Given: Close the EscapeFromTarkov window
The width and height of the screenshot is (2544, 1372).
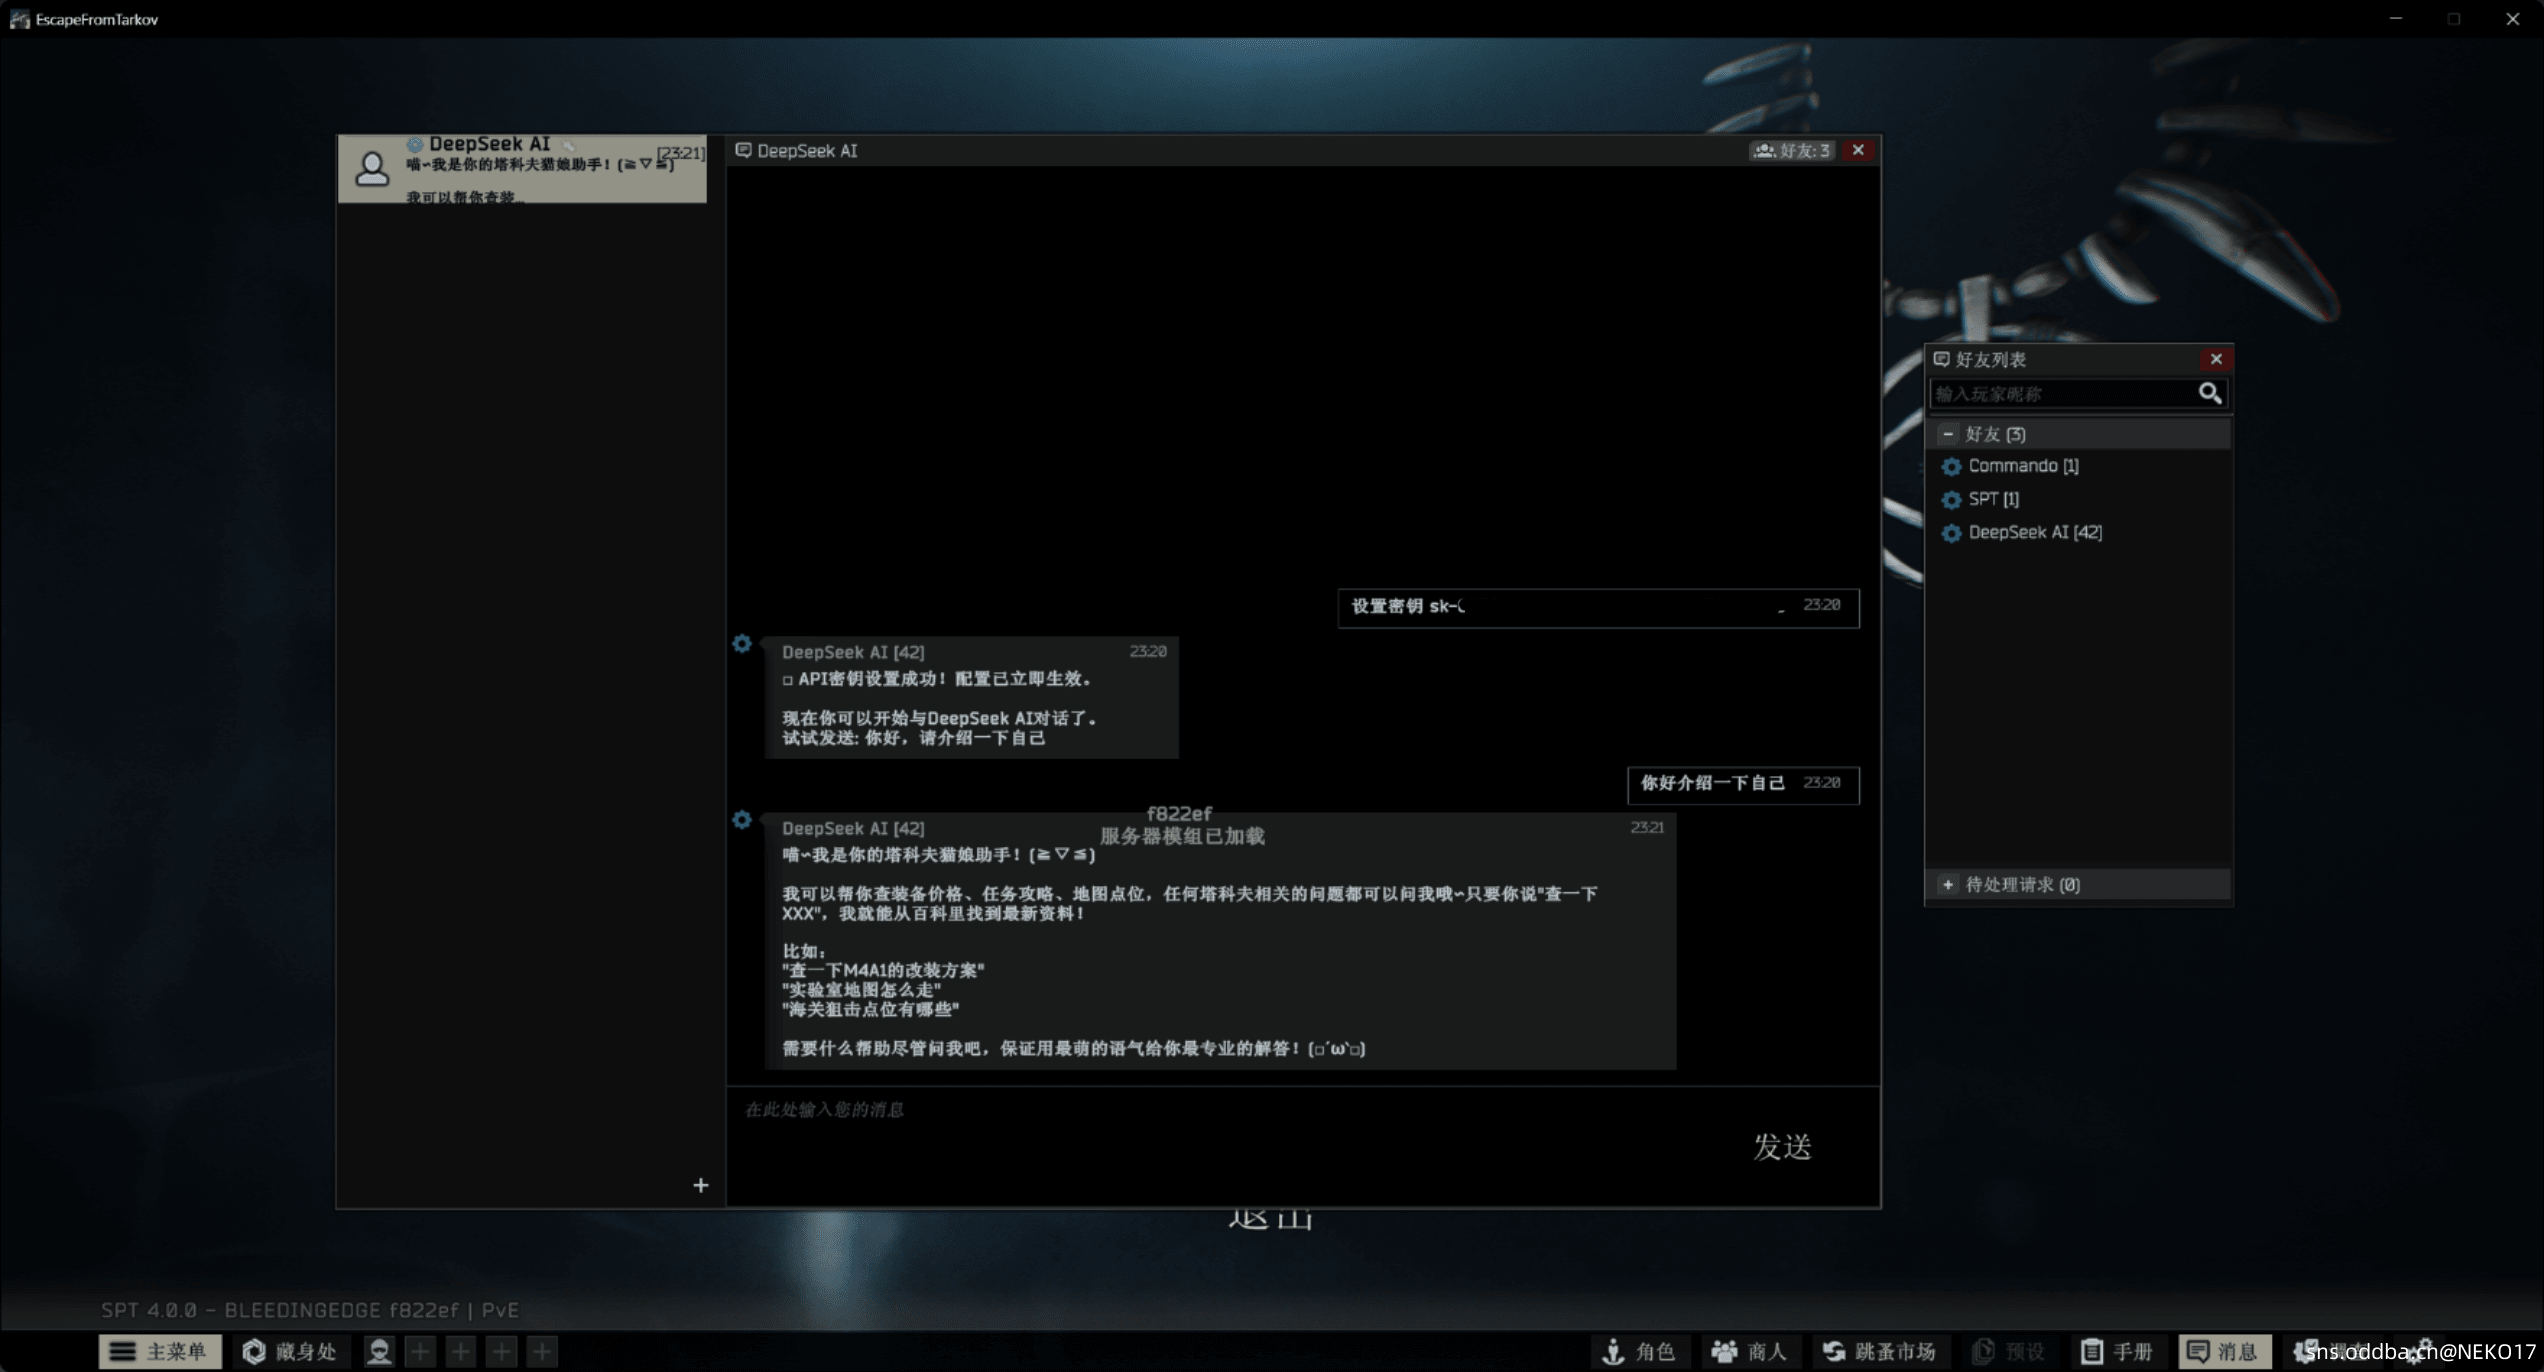Looking at the screenshot, I should click(x=2513, y=18).
